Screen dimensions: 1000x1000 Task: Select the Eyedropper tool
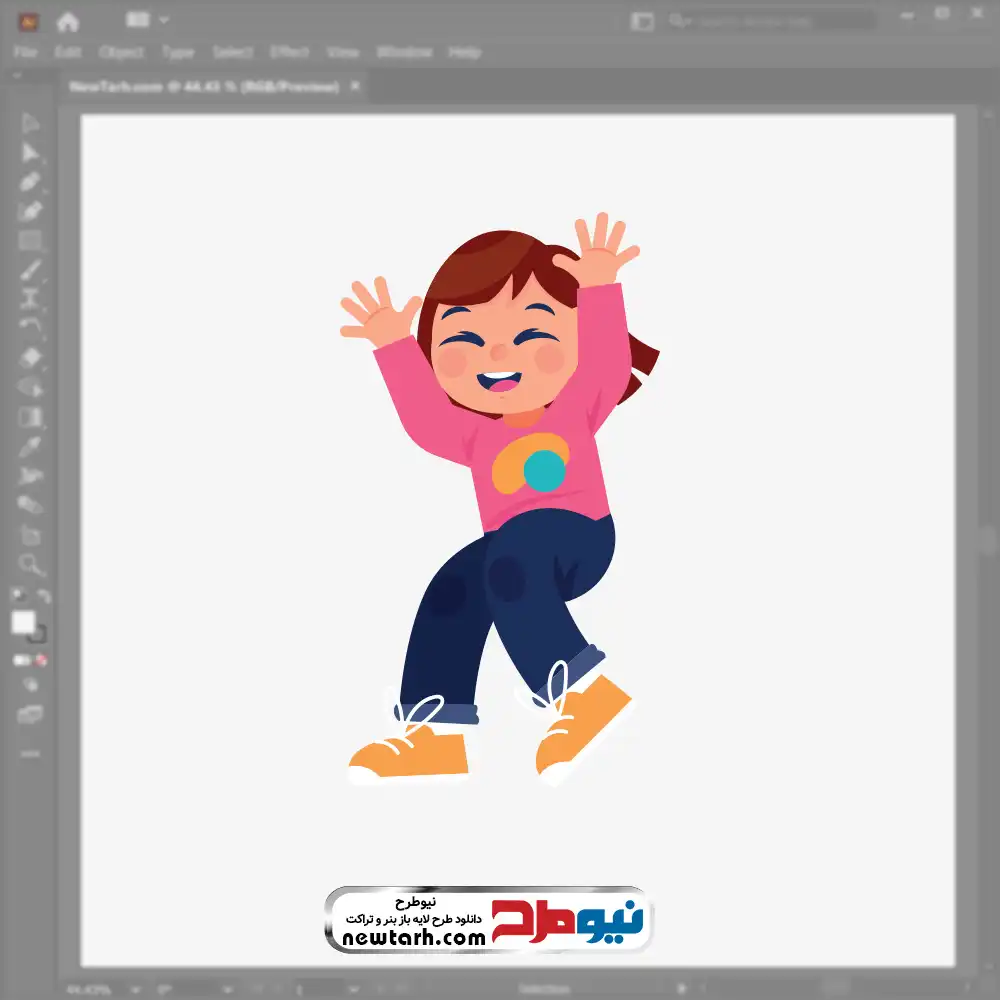click(x=30, y=446)
